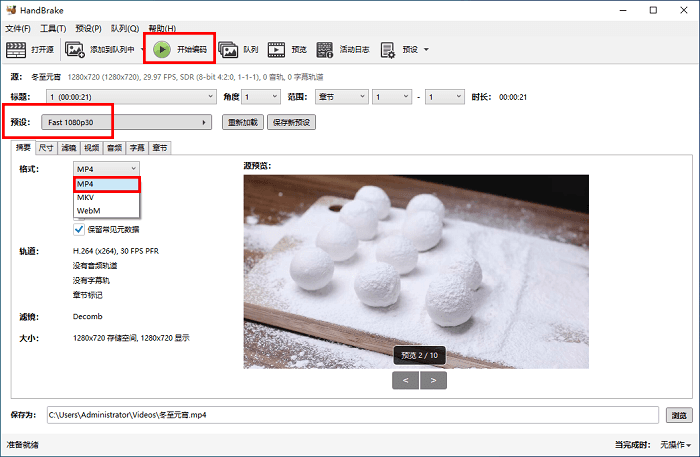Click the source preview image of rice balls
The height and width of the screenshot is (457, 700).
click(x=416, y=272)
